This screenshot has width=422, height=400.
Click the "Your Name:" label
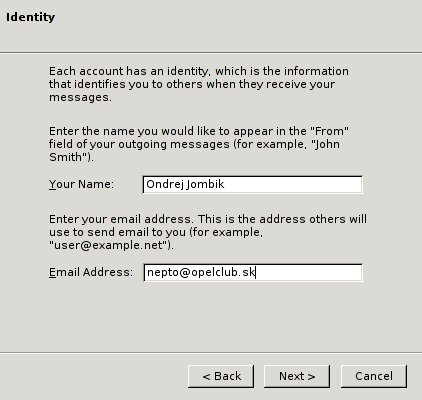click(x=81, y=184)
